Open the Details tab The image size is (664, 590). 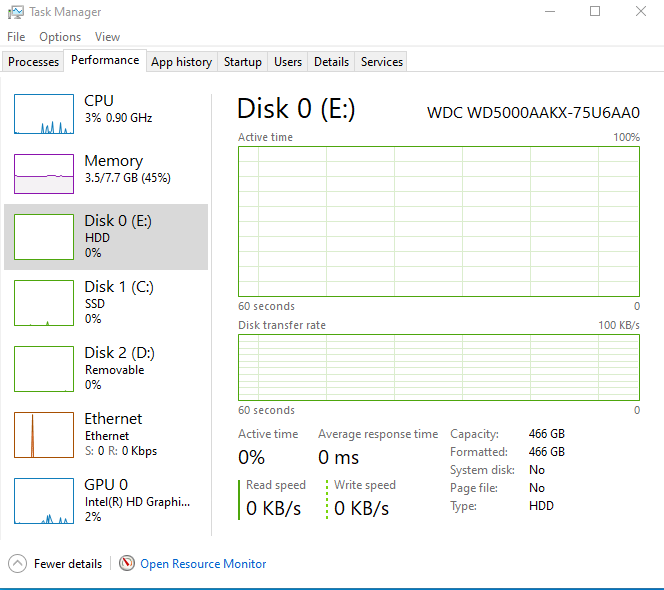(331, 62)
